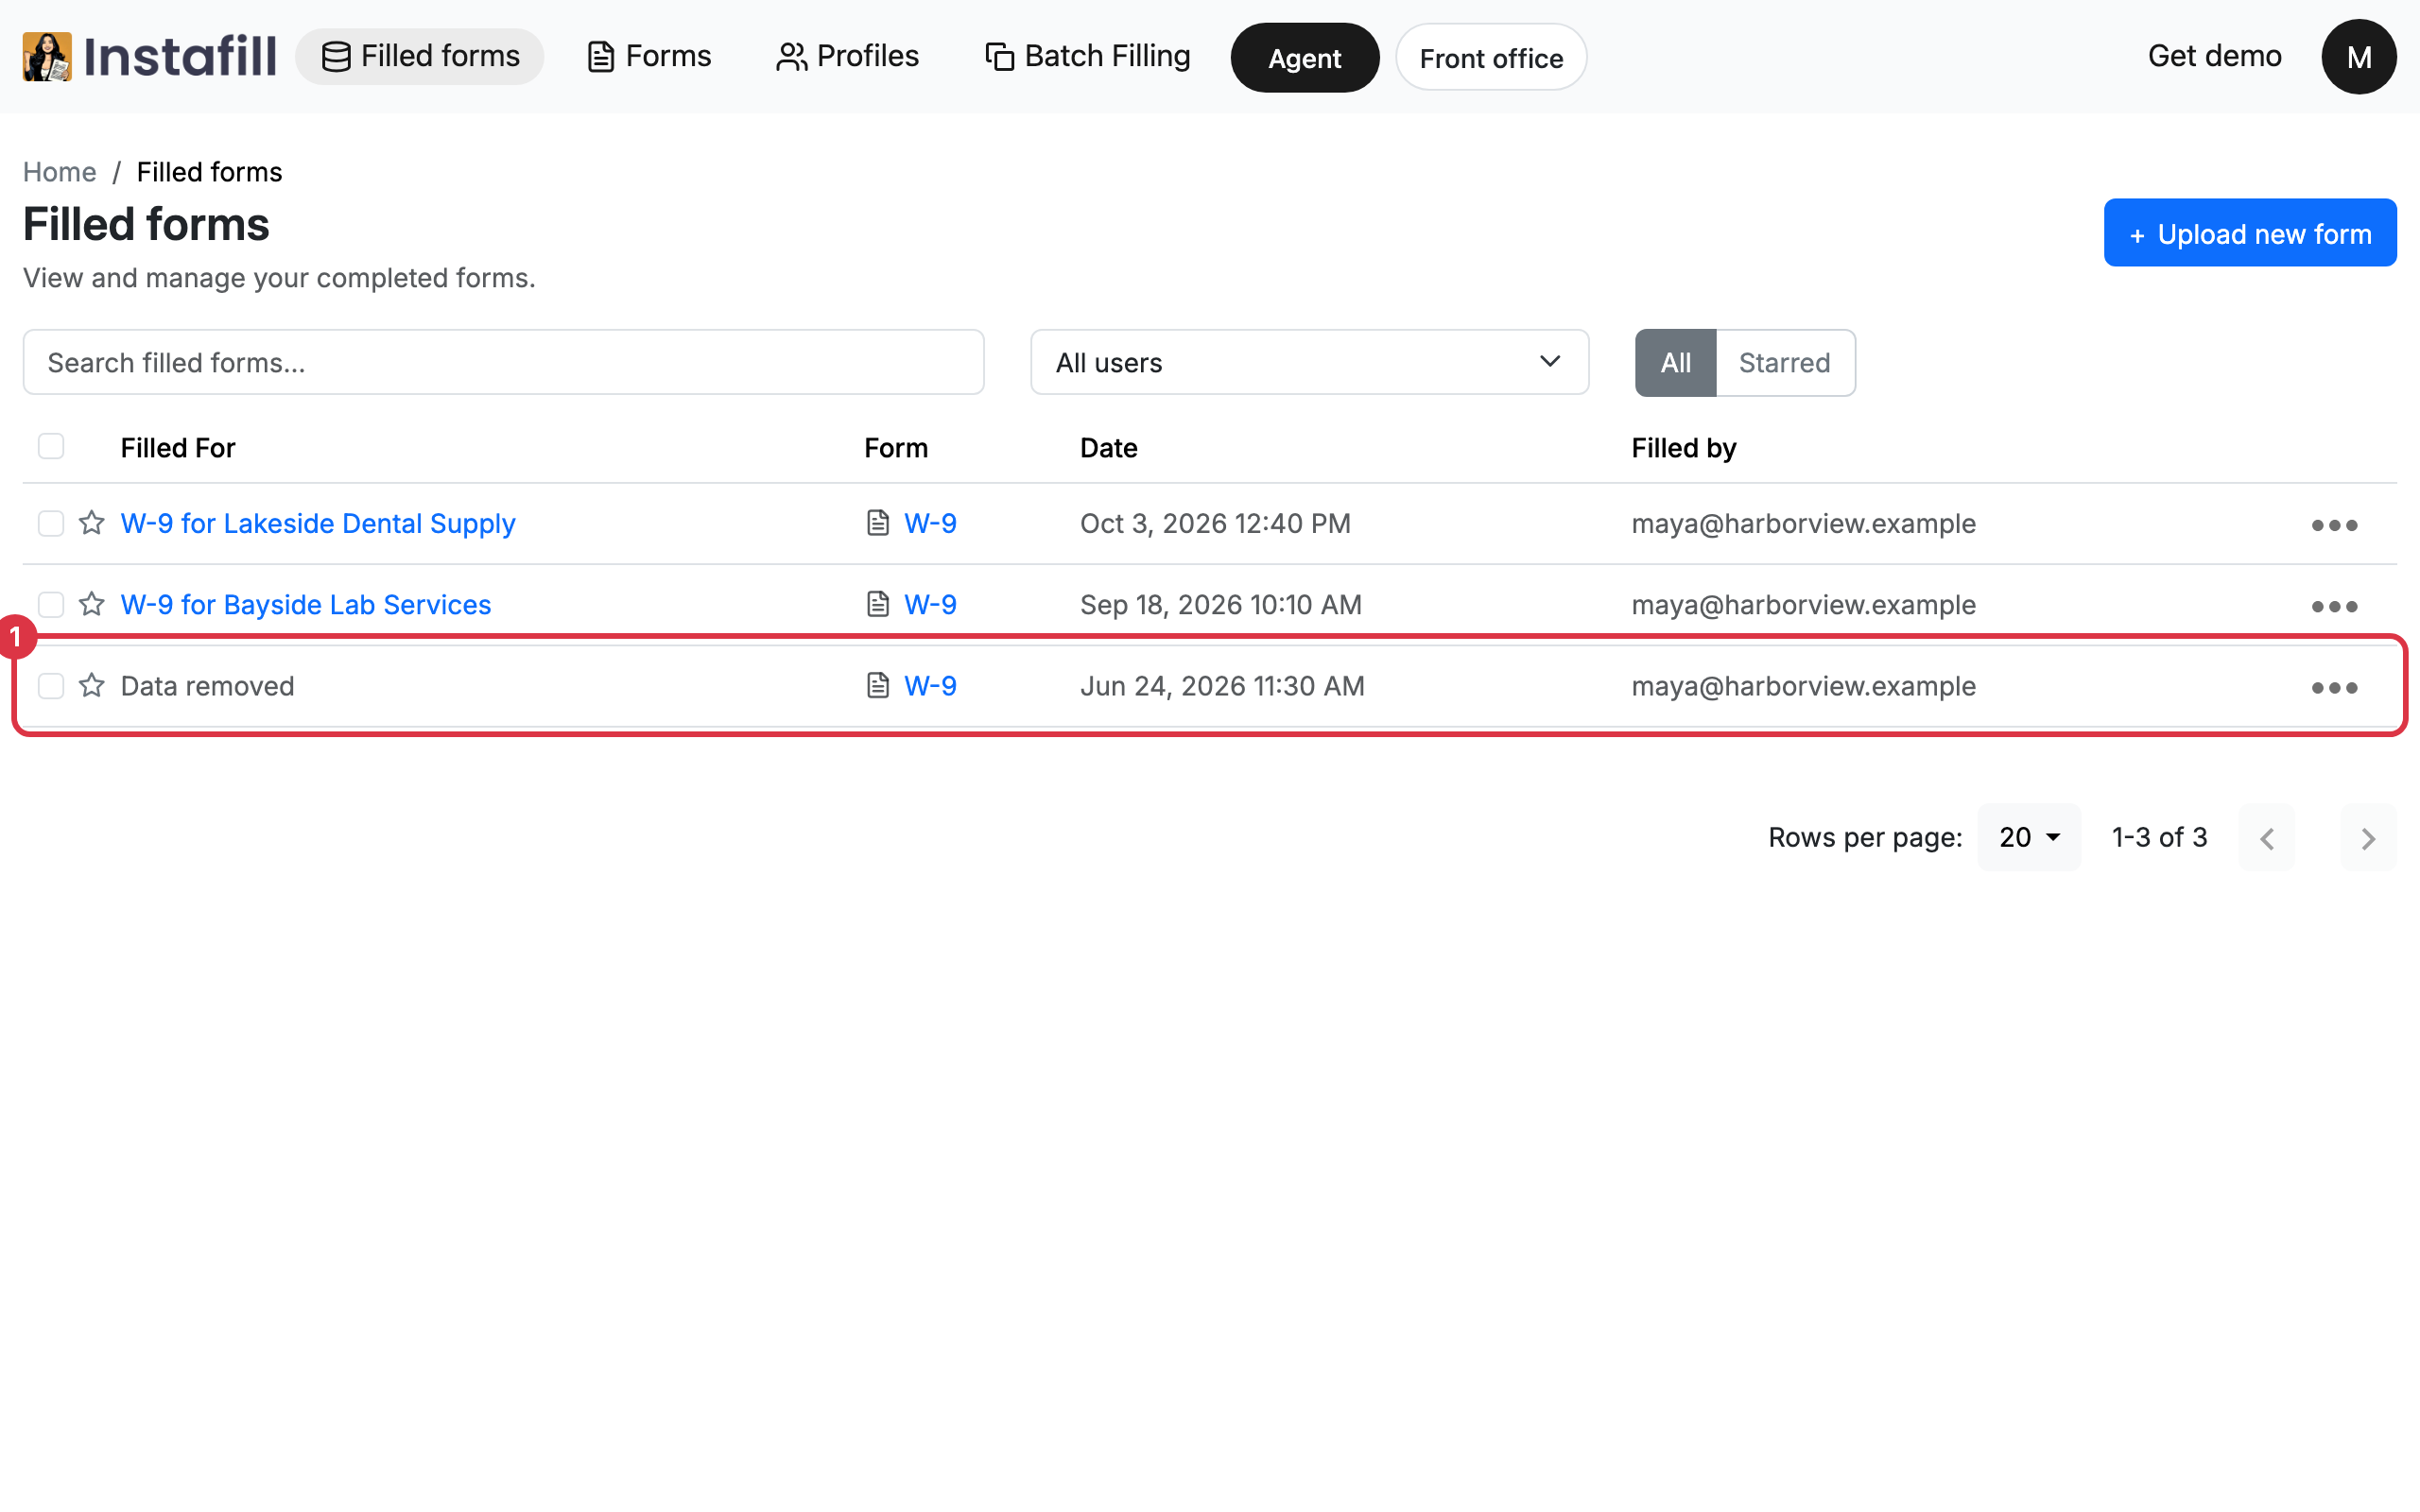
Task: Click the Filled For column header
Action: (x=178, y=448)
